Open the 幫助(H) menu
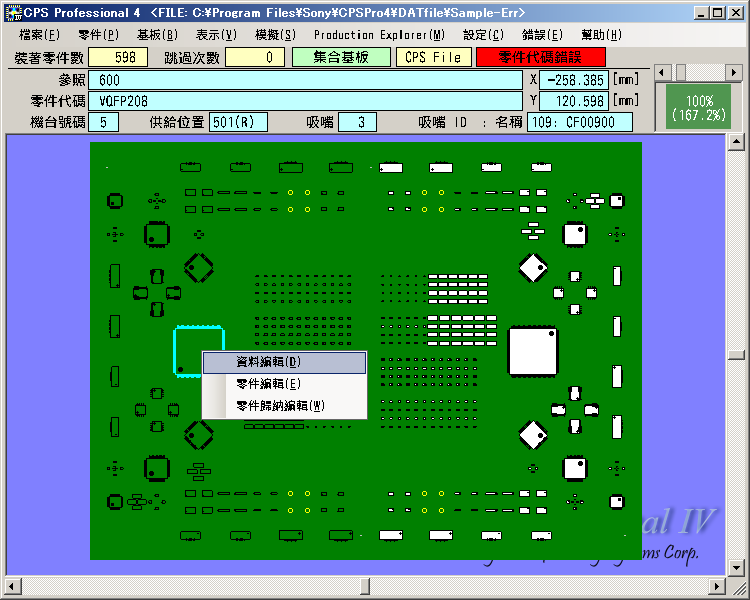Viewport: 750px width, 600px height. point(601,35)
